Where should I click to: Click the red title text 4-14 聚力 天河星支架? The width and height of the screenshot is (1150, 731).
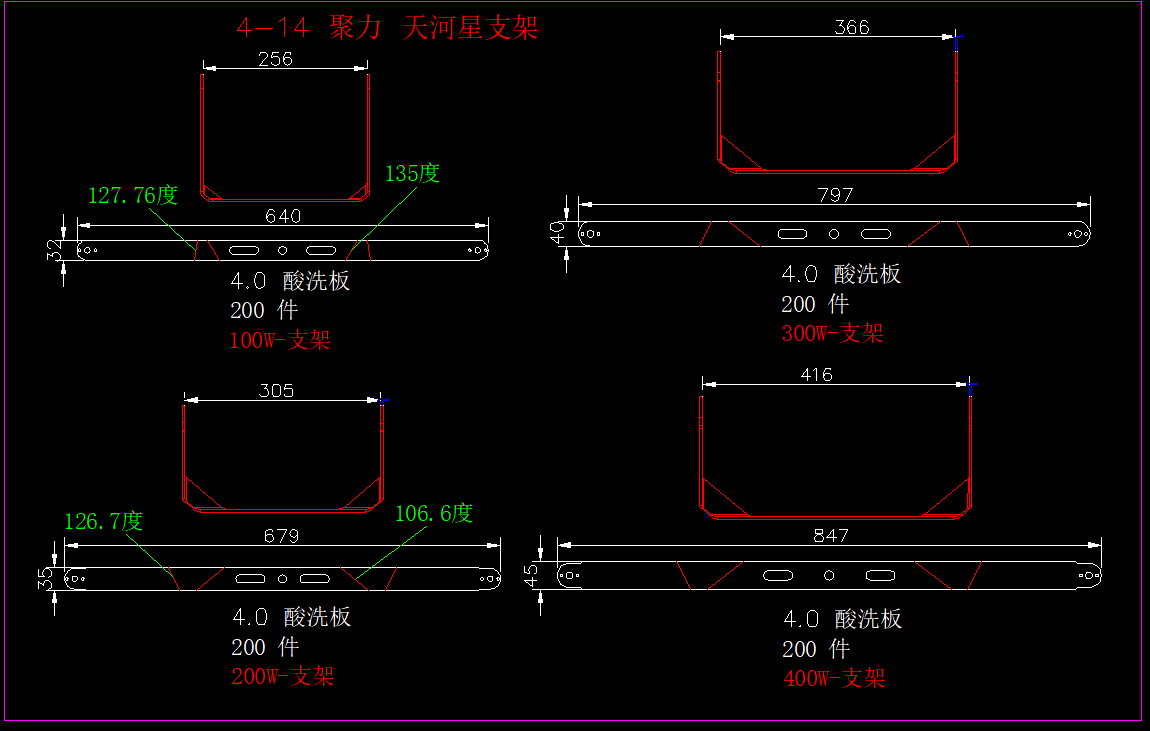(387, 28)
